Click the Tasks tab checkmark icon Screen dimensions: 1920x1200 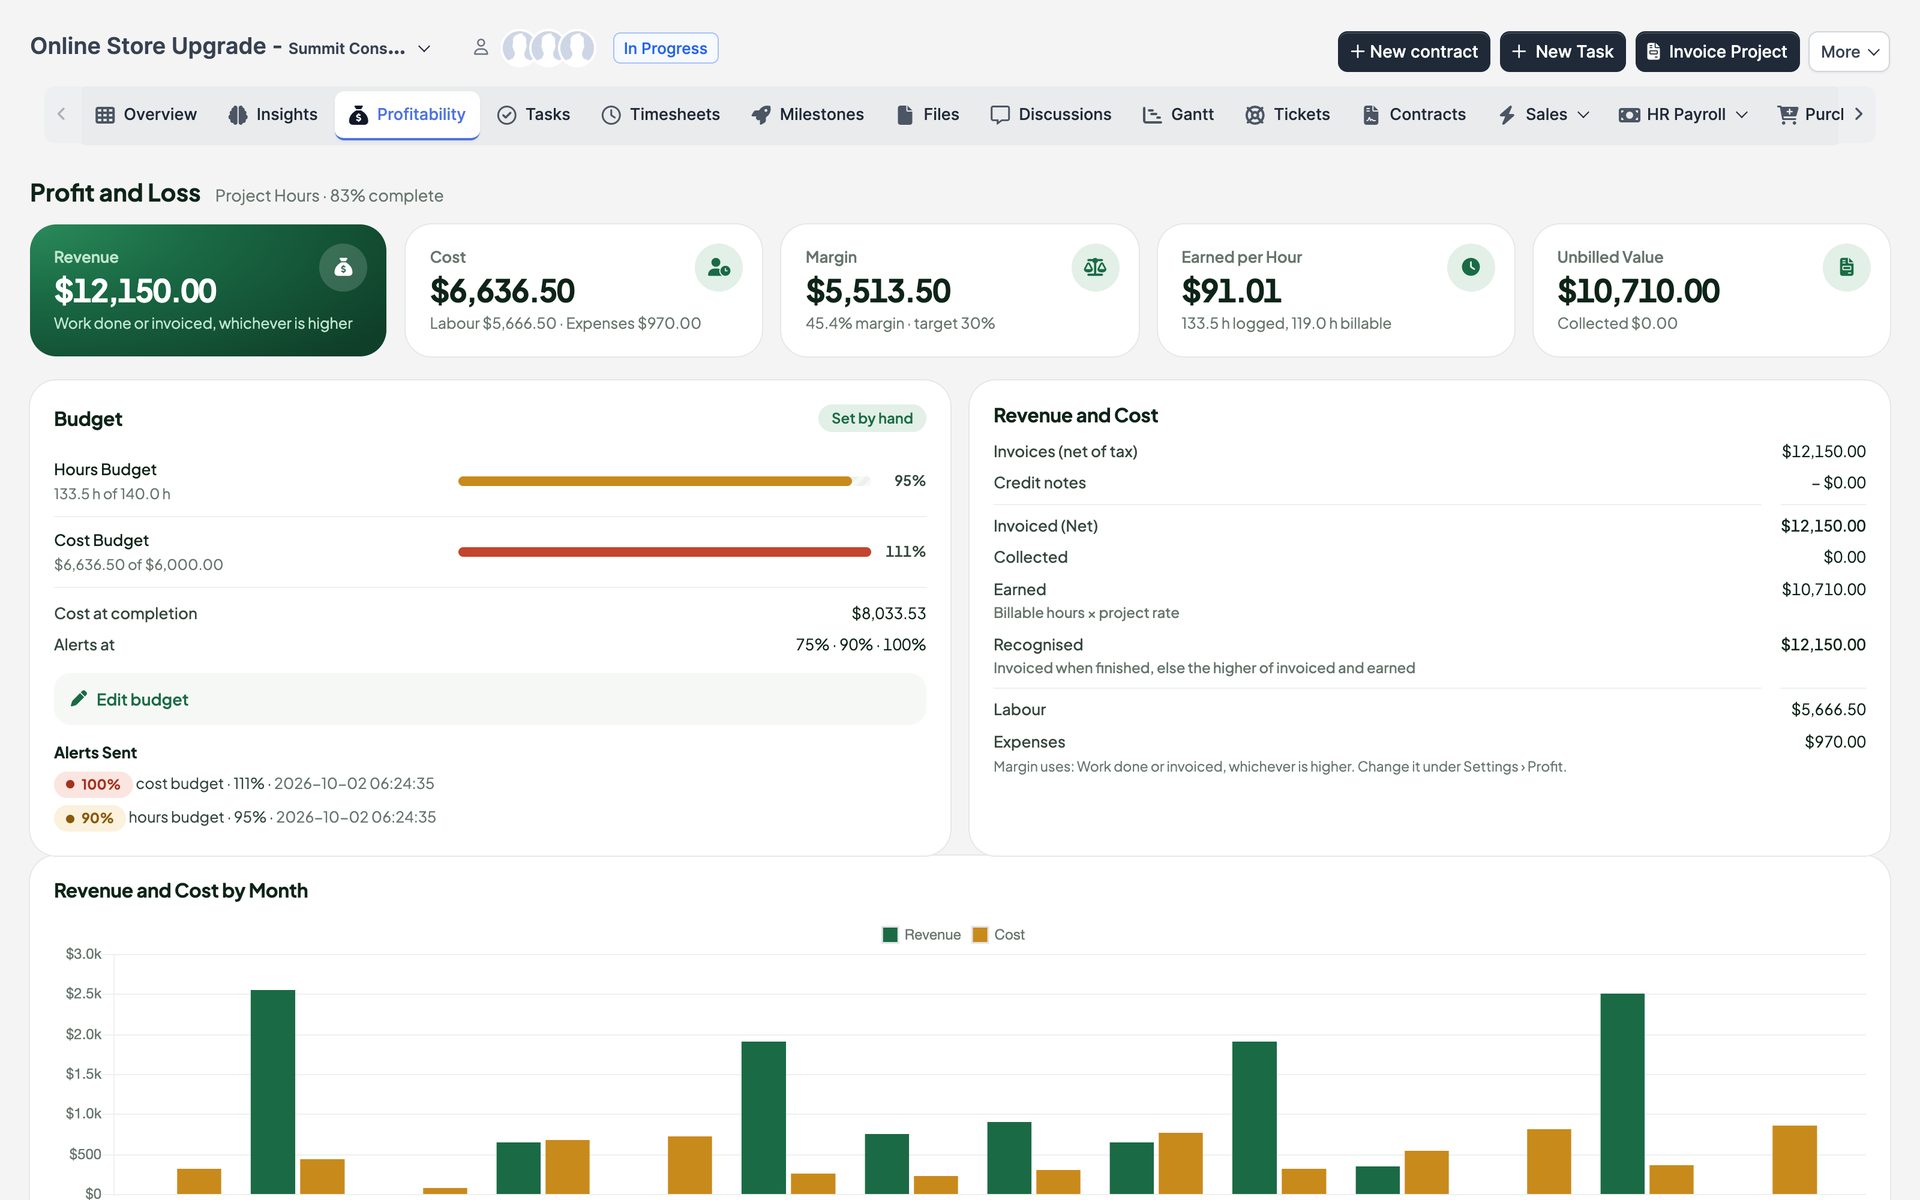507,115
